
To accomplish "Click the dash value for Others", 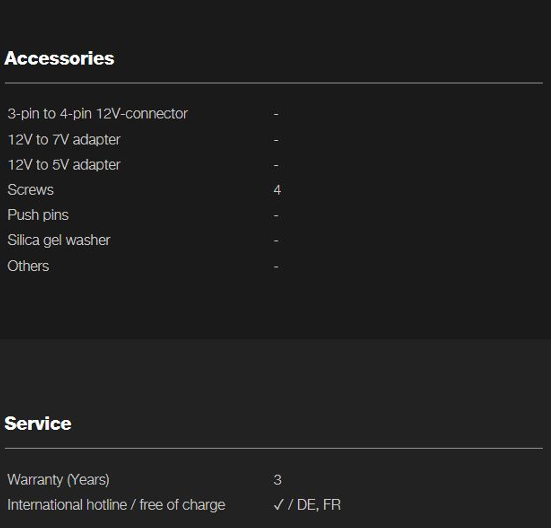I will [x=276, y=267].
